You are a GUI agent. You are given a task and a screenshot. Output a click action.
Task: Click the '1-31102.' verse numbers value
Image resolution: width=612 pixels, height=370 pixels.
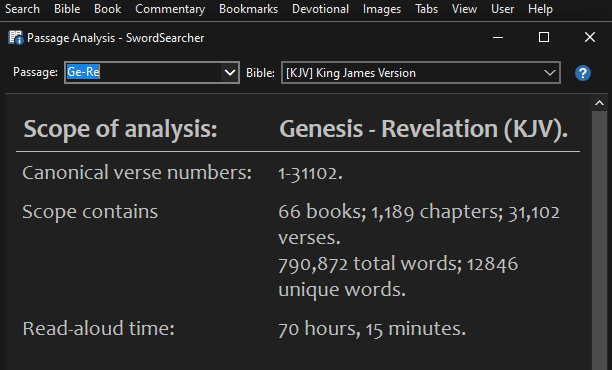point(310,173)
